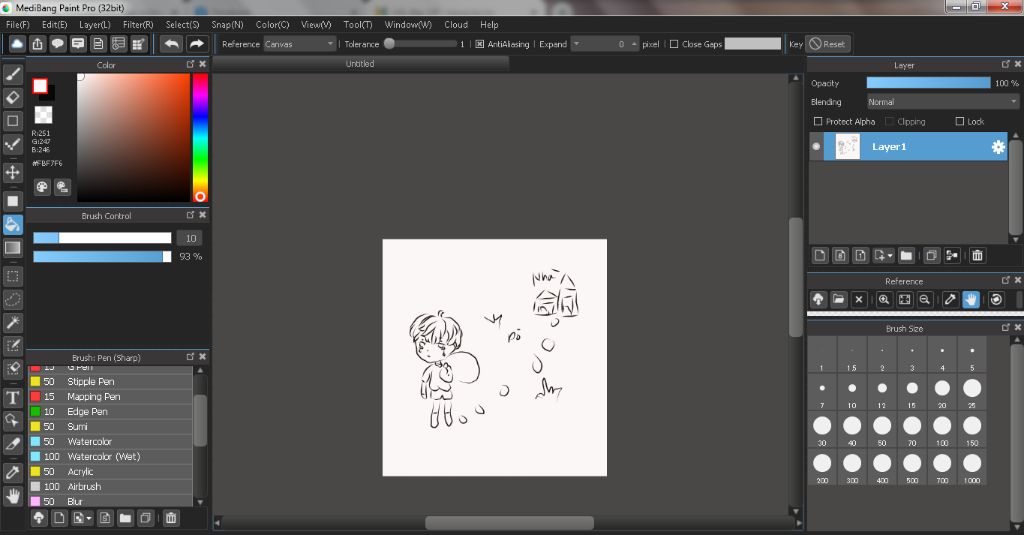Select the Move tool
Screen dimensions: 1024x535
(12, 172)
